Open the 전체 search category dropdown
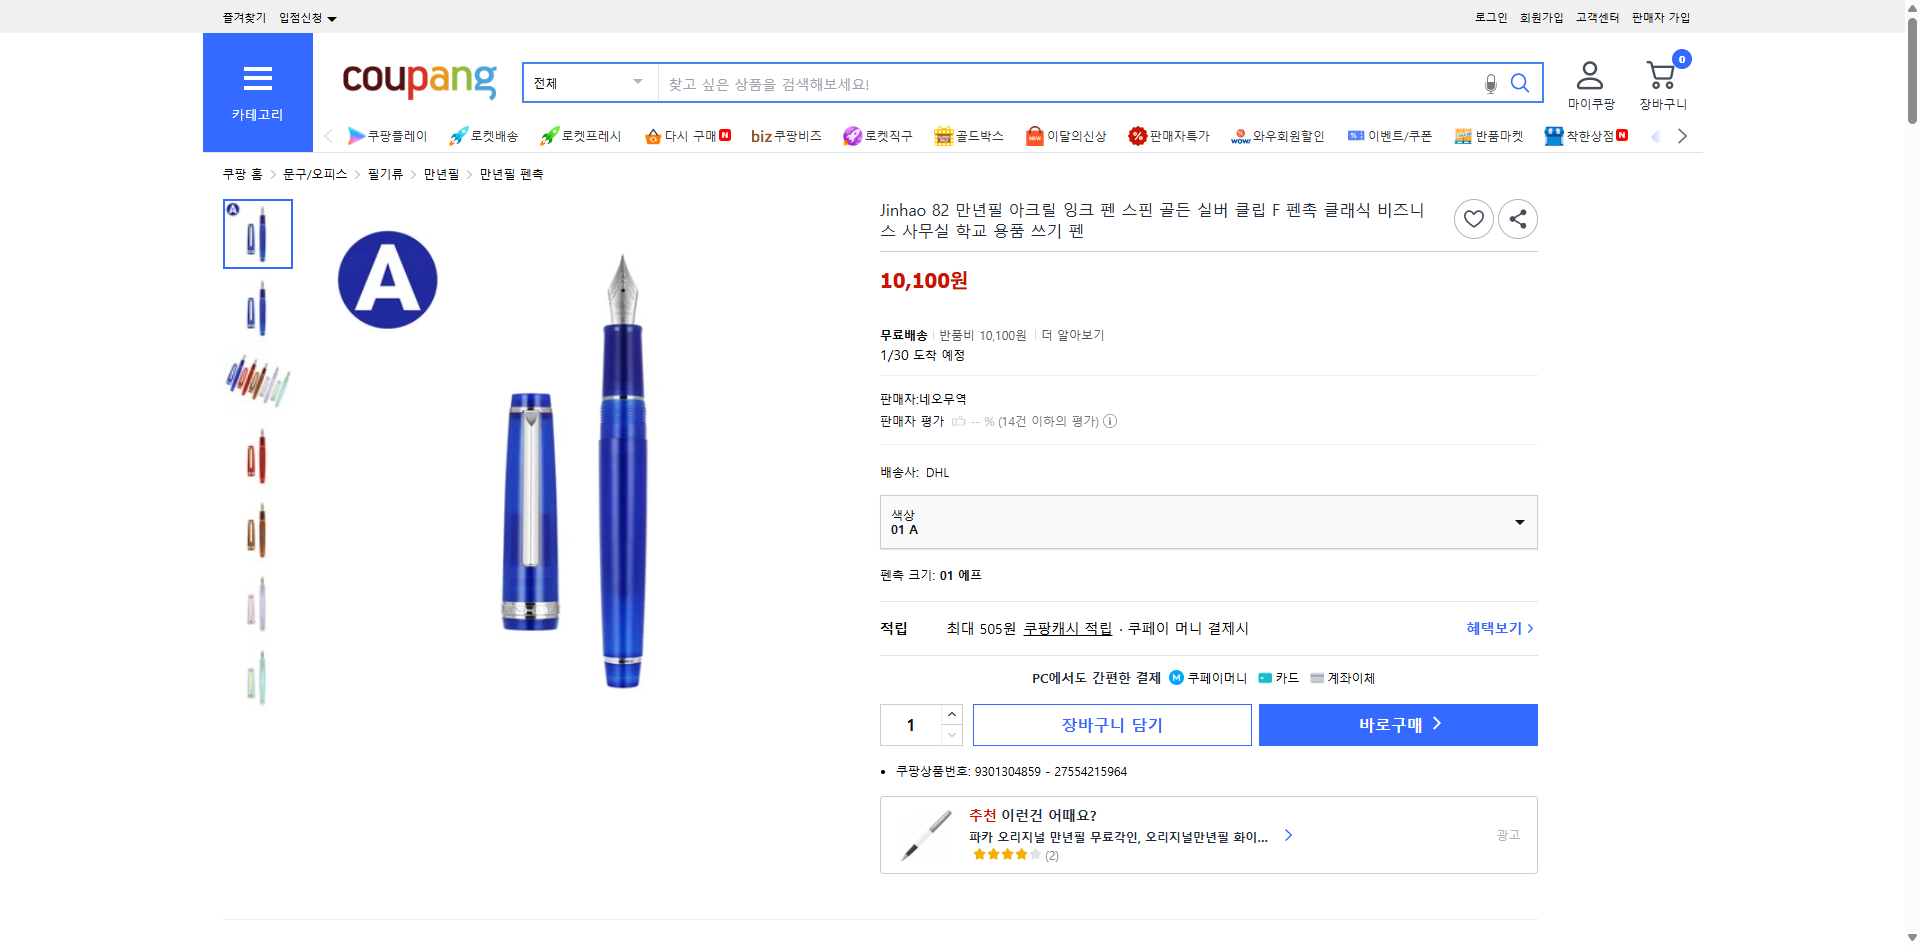The image size is (1920, 945). 588,83
